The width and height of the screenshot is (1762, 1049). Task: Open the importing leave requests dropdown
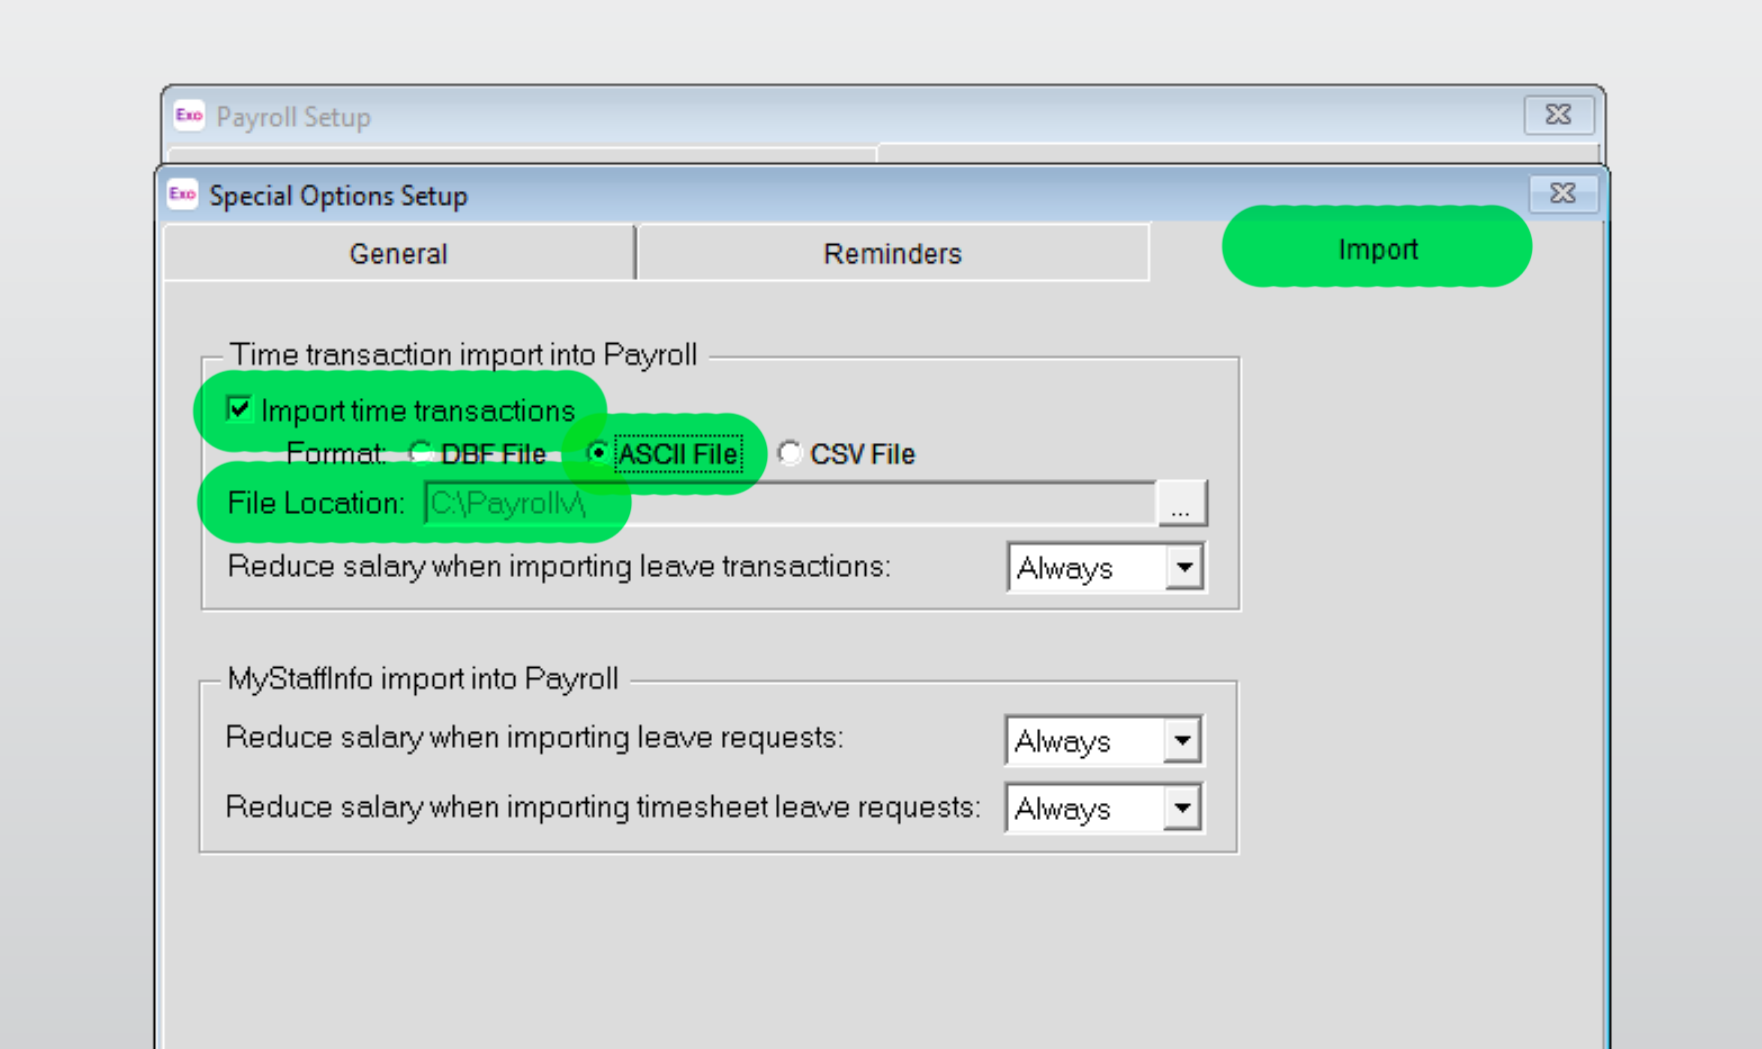click(1181, 741)
